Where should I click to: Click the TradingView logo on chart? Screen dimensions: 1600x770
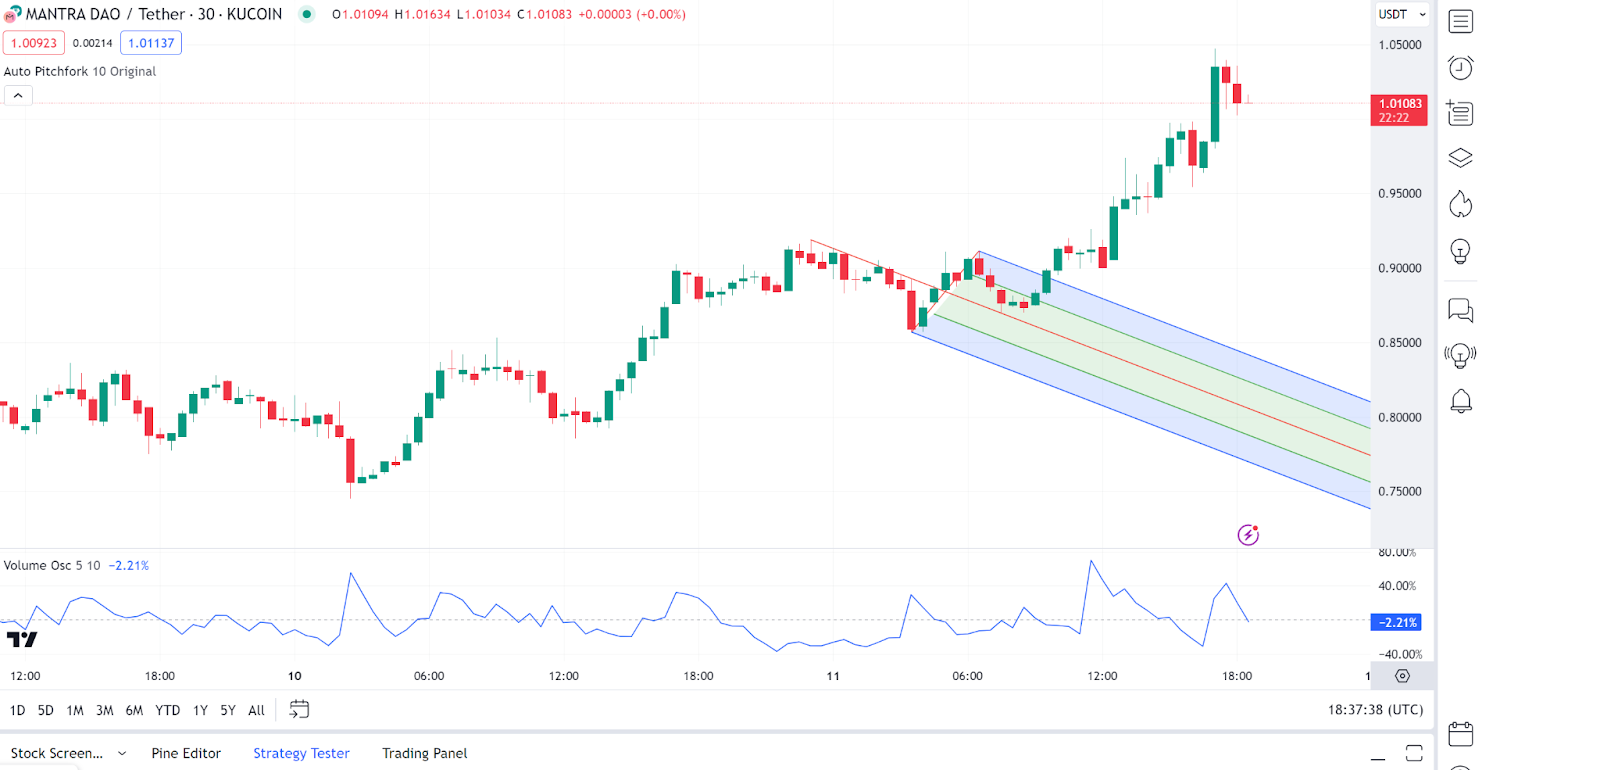pyautogui.click(x=21, y=639)
